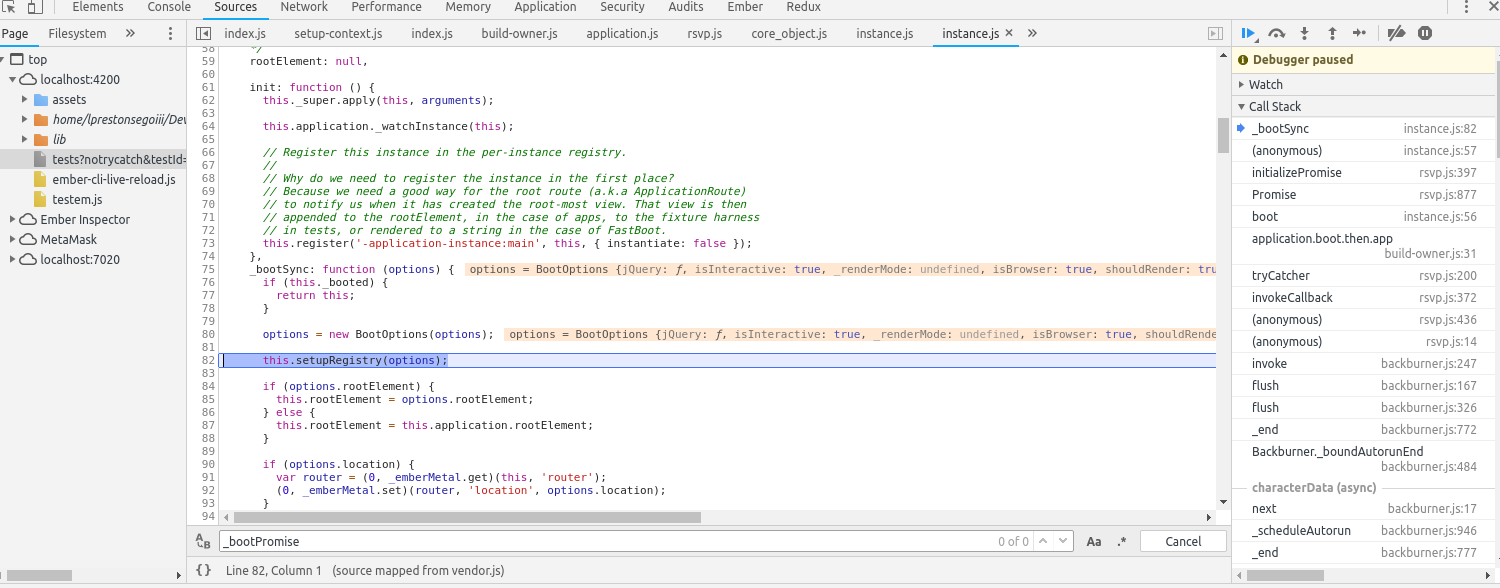Select initializePromise call stack frame

pyautogui.click(x=1364, y=173)
